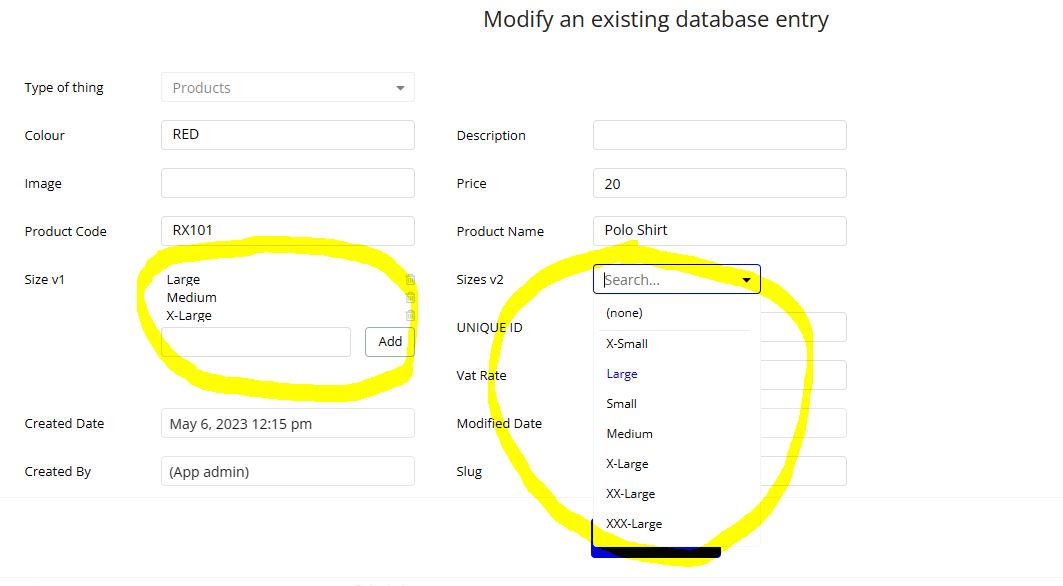Edit the Product Name Polo Shirt field
This screenshot has height=586, width=1063.
[x=720, y=231]
